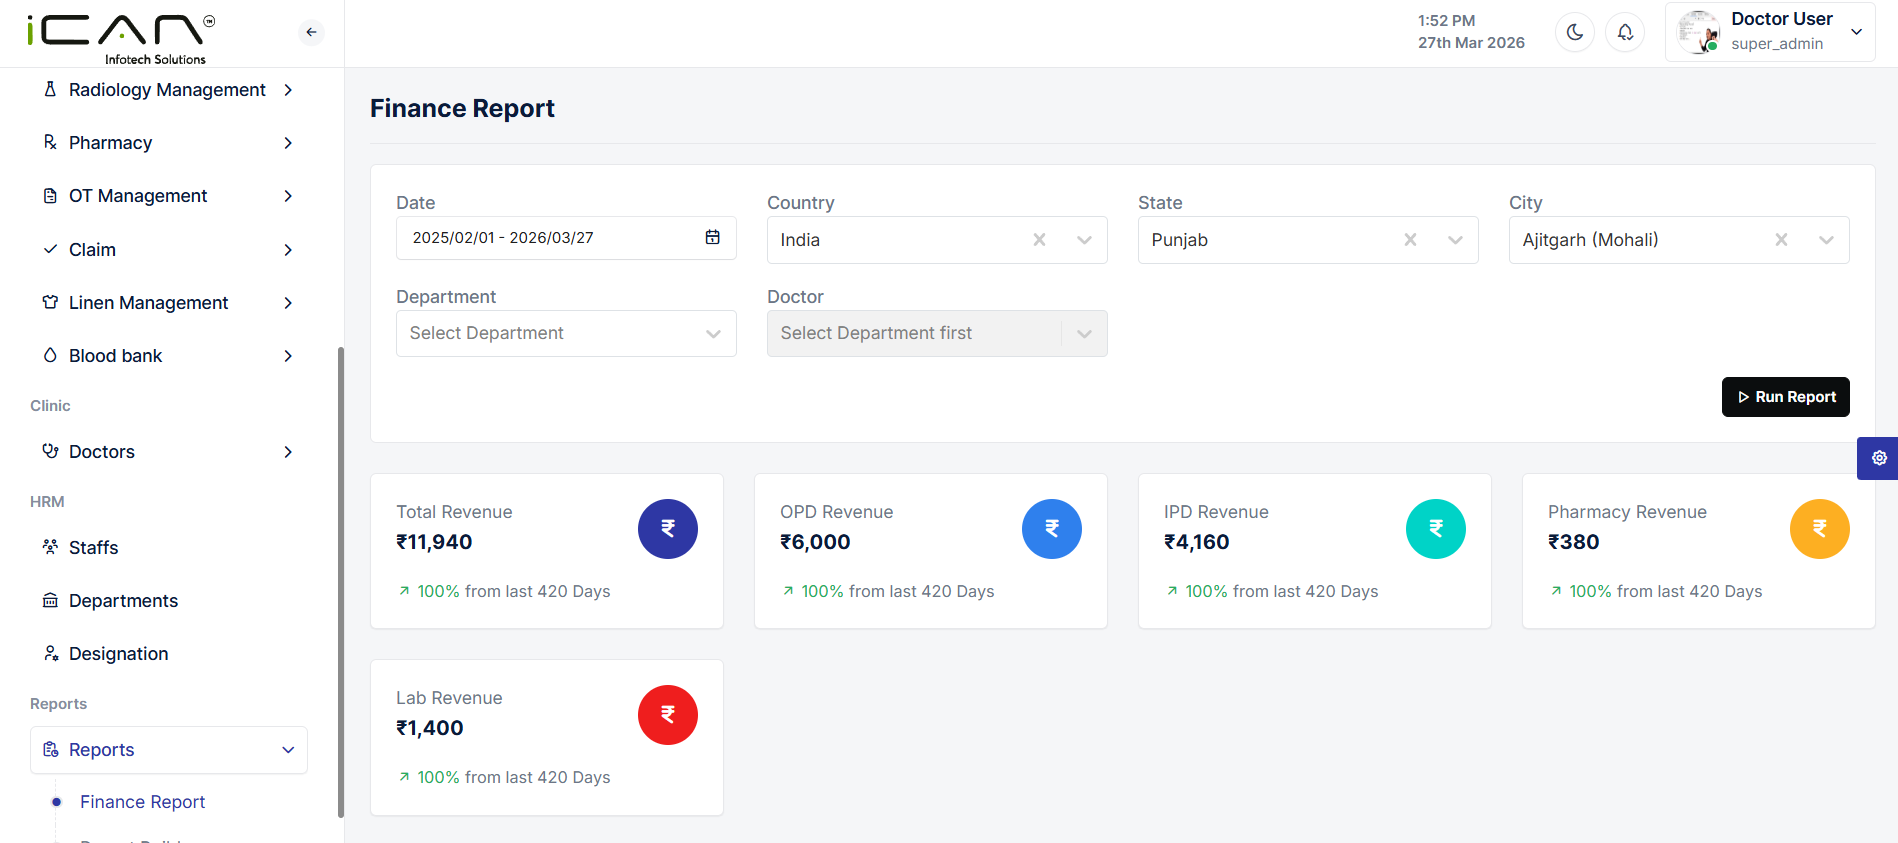Open the Doctor User profile menu
1898x843 pixels.
click(1769, 32)
